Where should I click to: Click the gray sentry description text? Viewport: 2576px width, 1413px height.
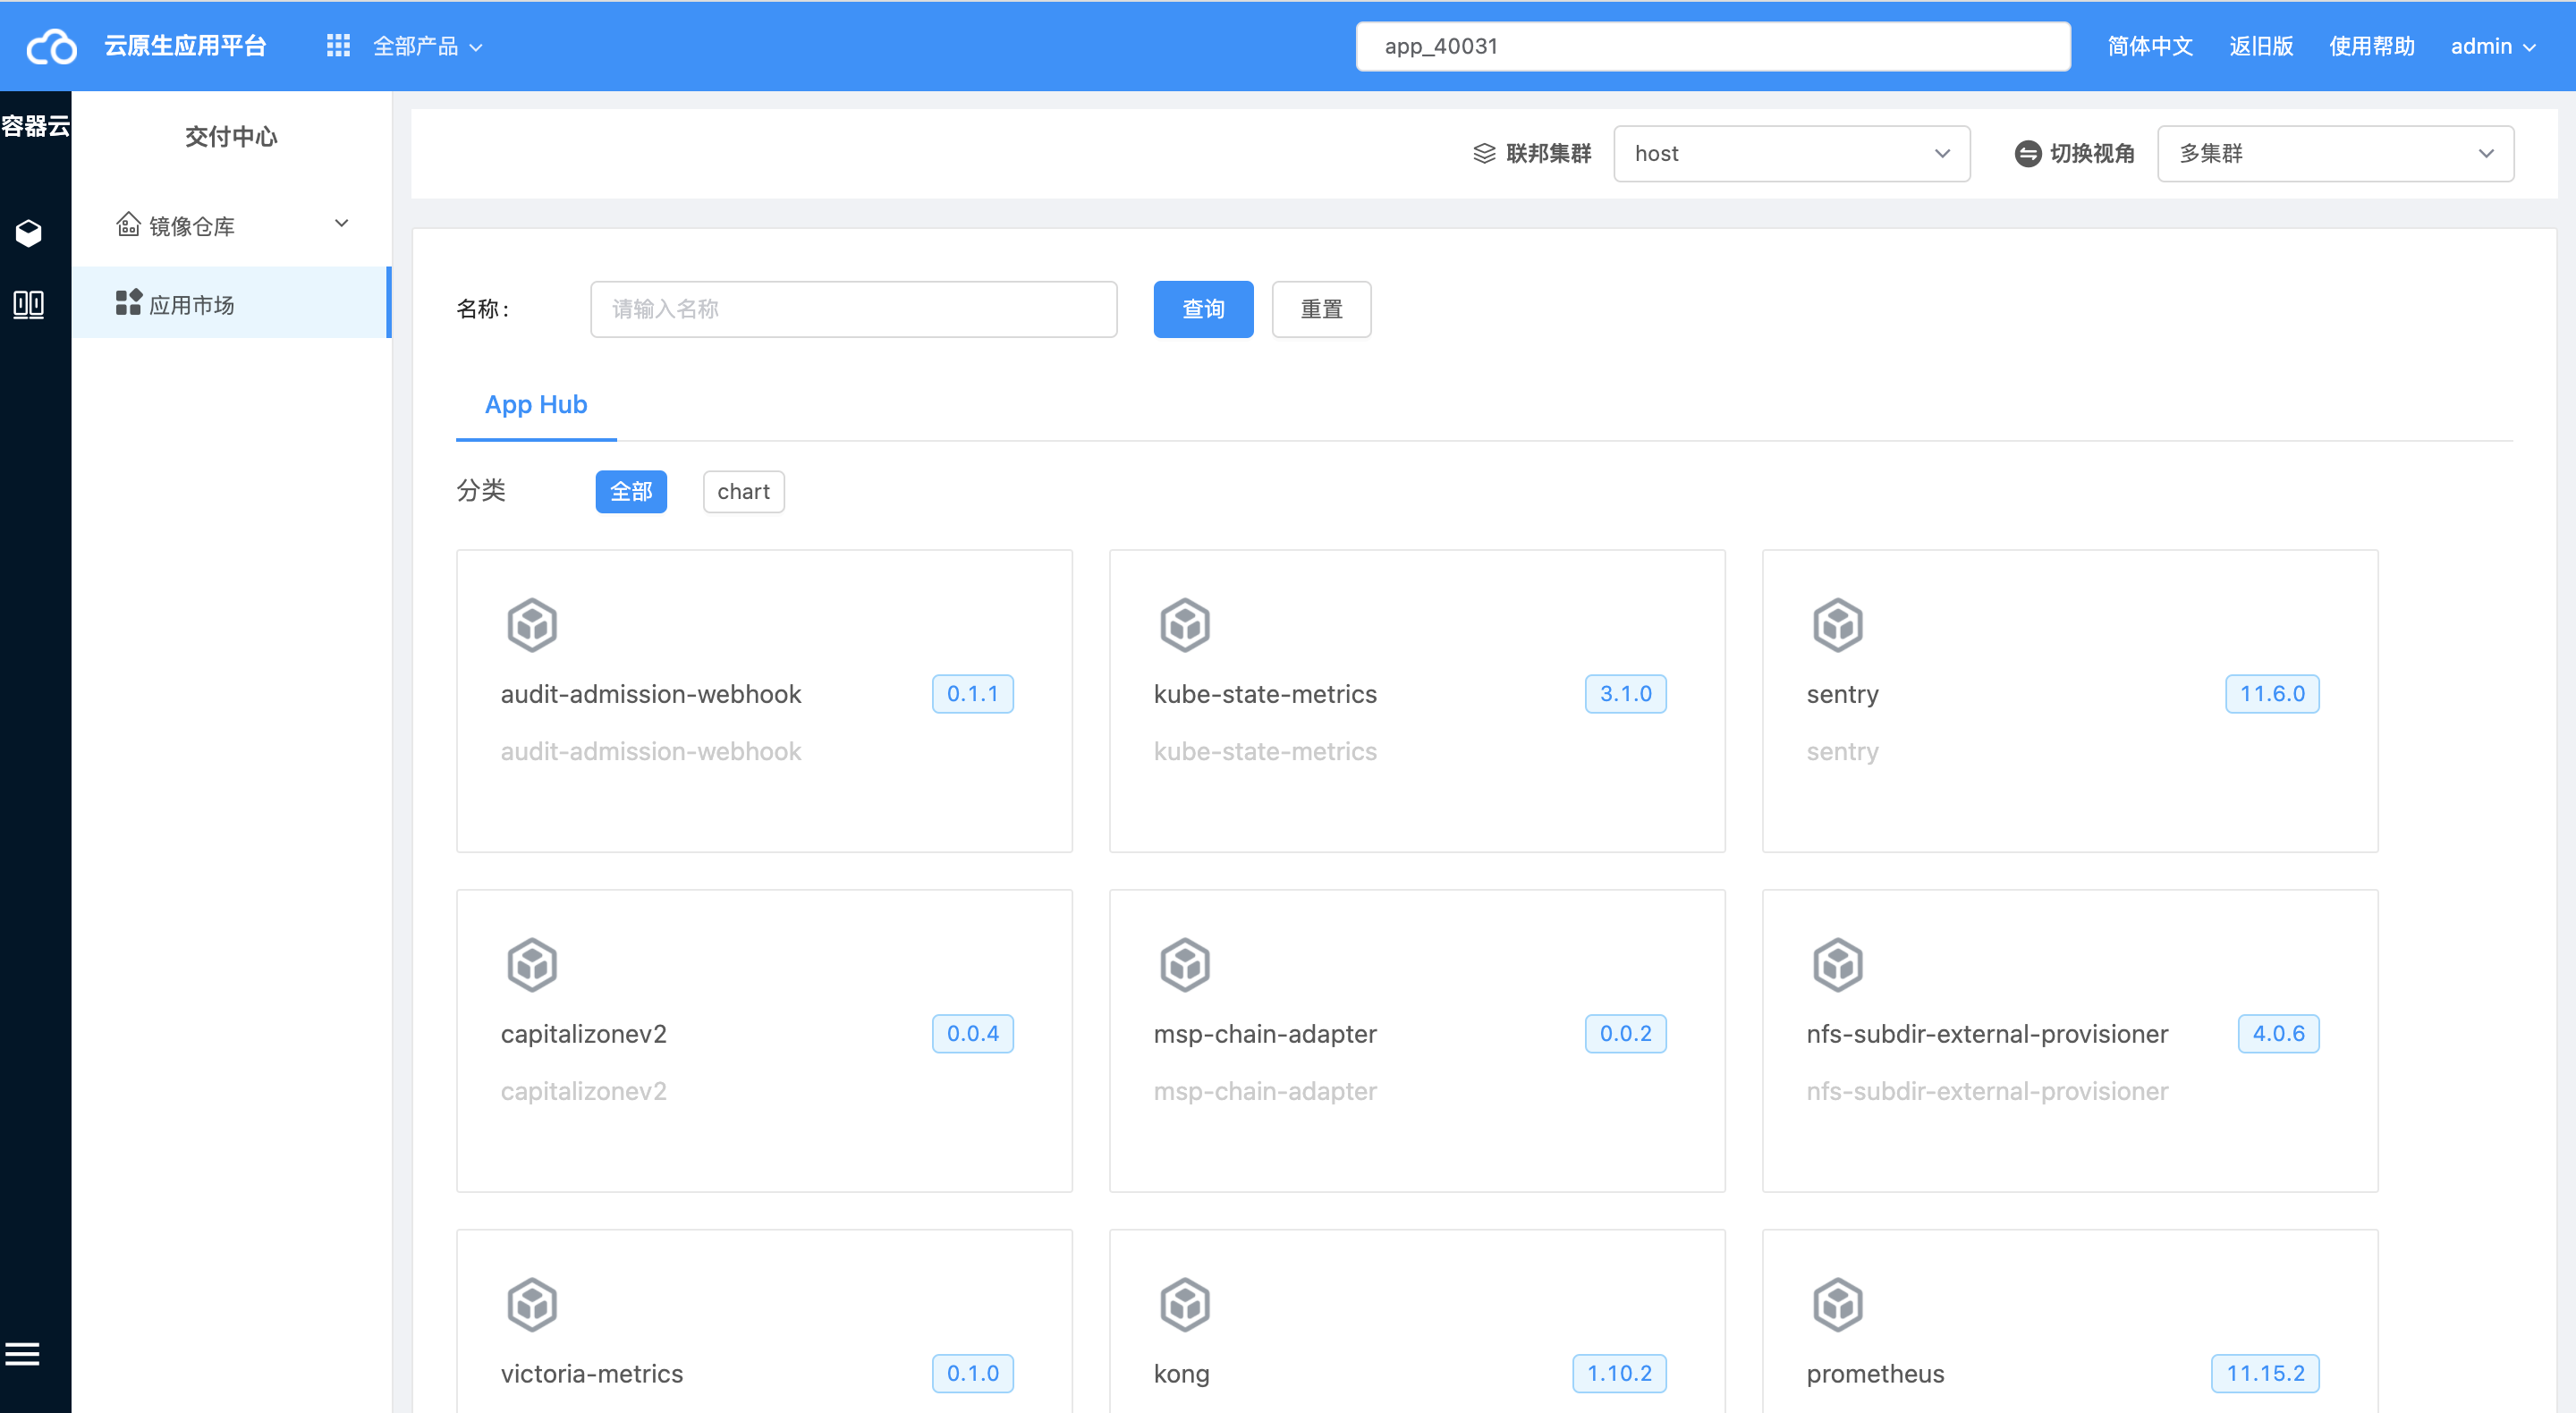pos(1842,751)
